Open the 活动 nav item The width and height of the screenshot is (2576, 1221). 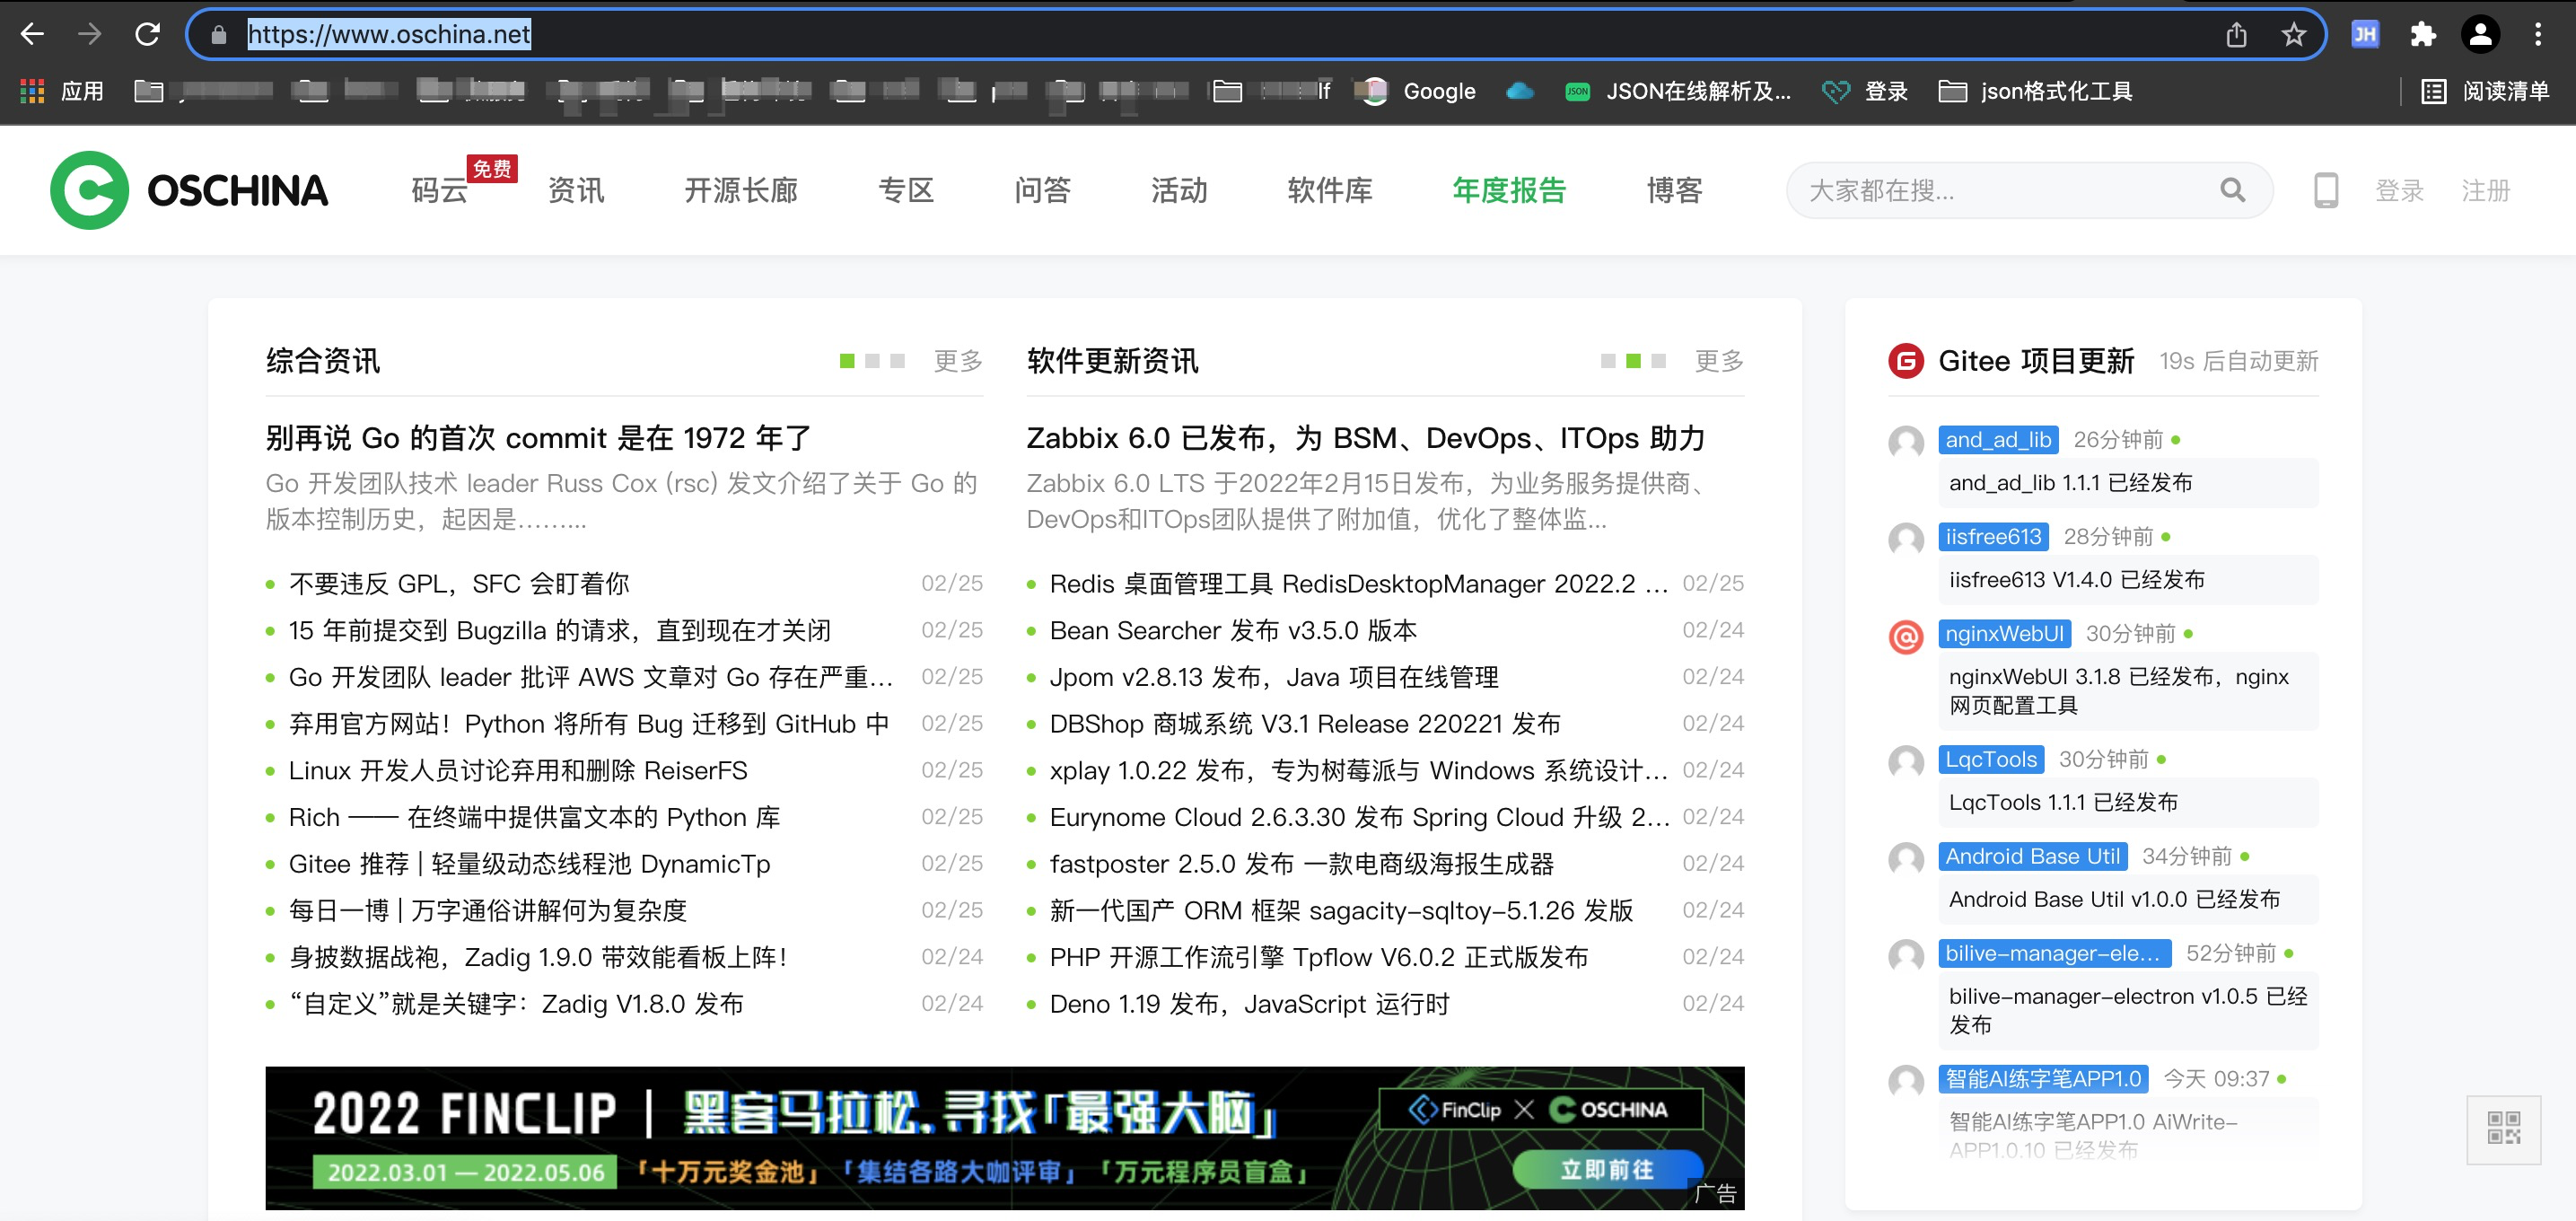pos(1179,190)
